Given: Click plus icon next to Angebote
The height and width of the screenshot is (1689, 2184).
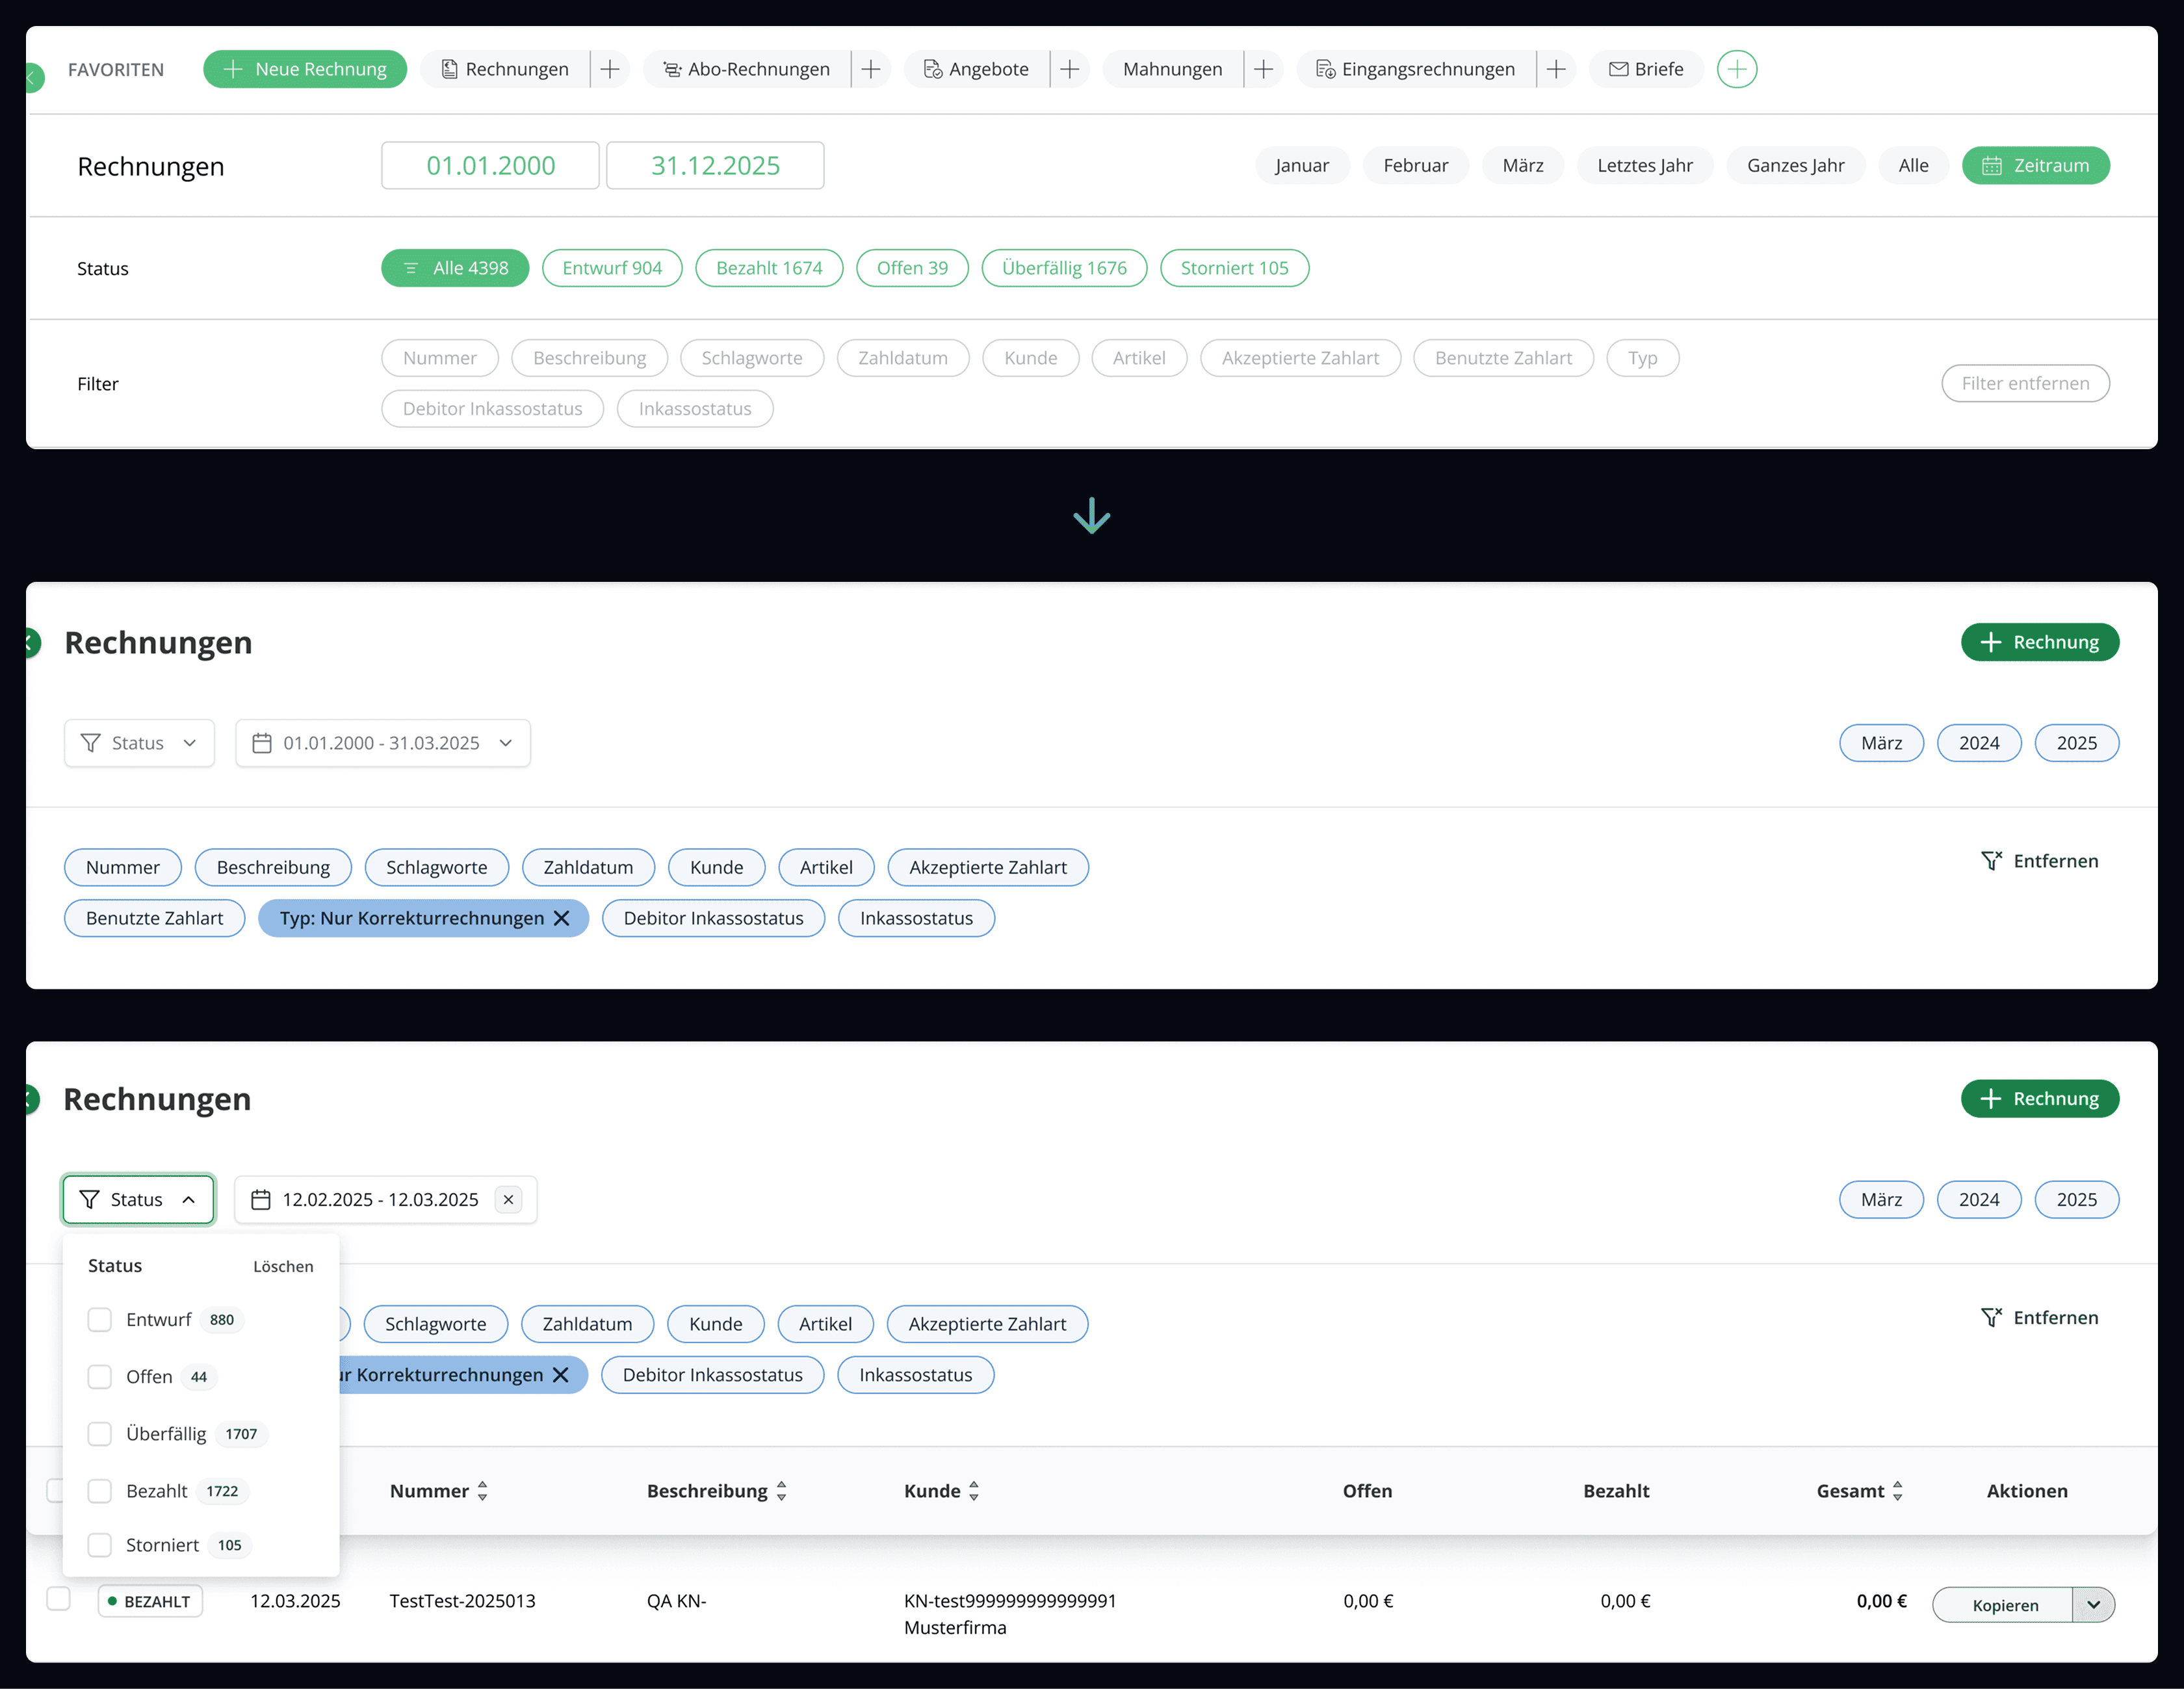Looking at the screenshot, I should (1069, 69).
